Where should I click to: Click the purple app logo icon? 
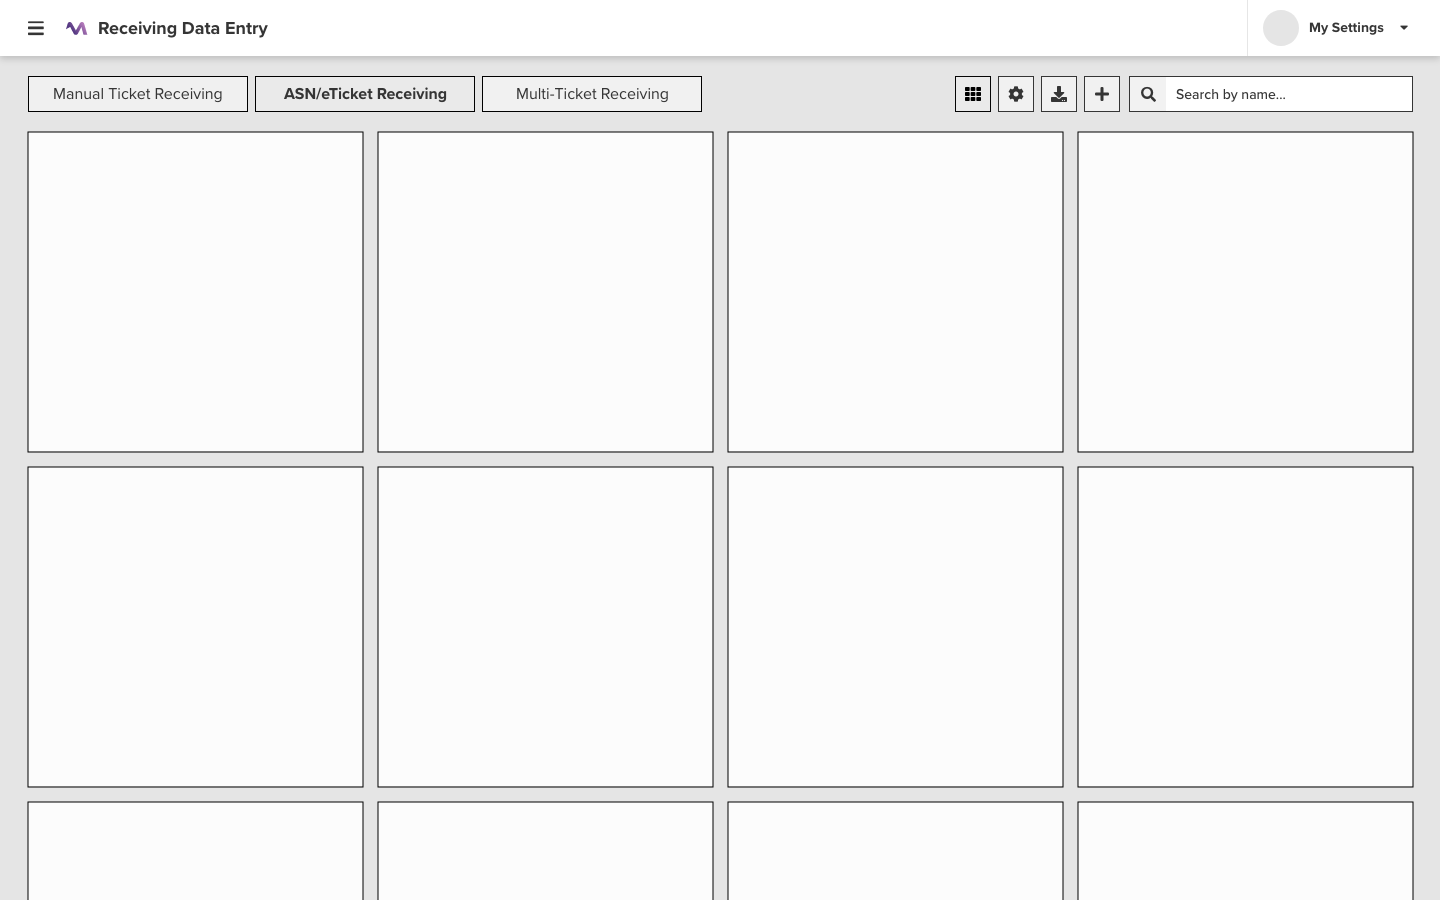(76, 28)
